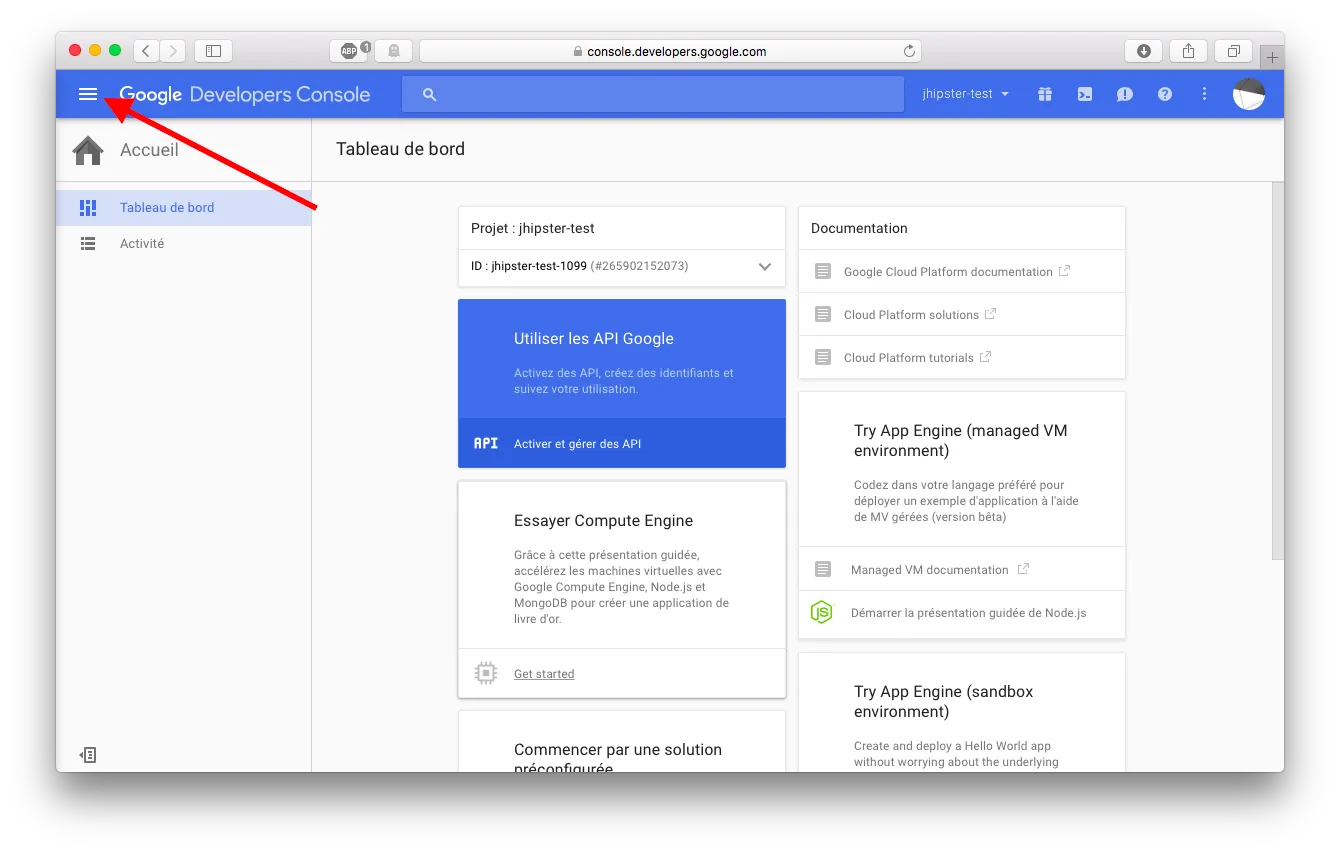The width and height of the screenshot is (1340, 852).
Task: Click the Google Developers Console logo
Action: [x=245, y=95]
